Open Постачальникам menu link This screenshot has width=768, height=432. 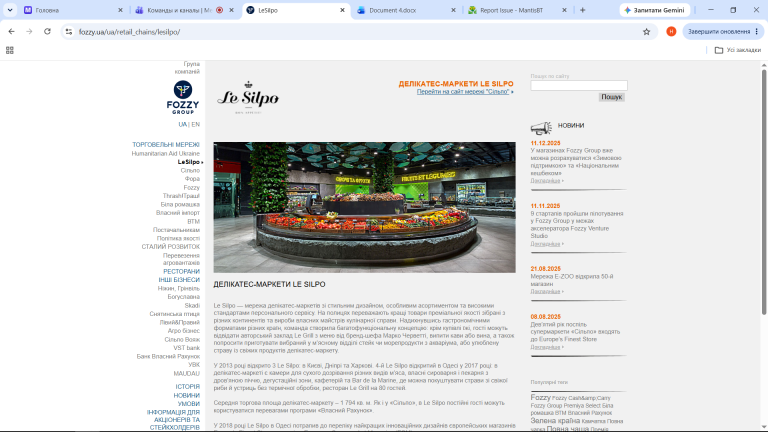(176, 230)
